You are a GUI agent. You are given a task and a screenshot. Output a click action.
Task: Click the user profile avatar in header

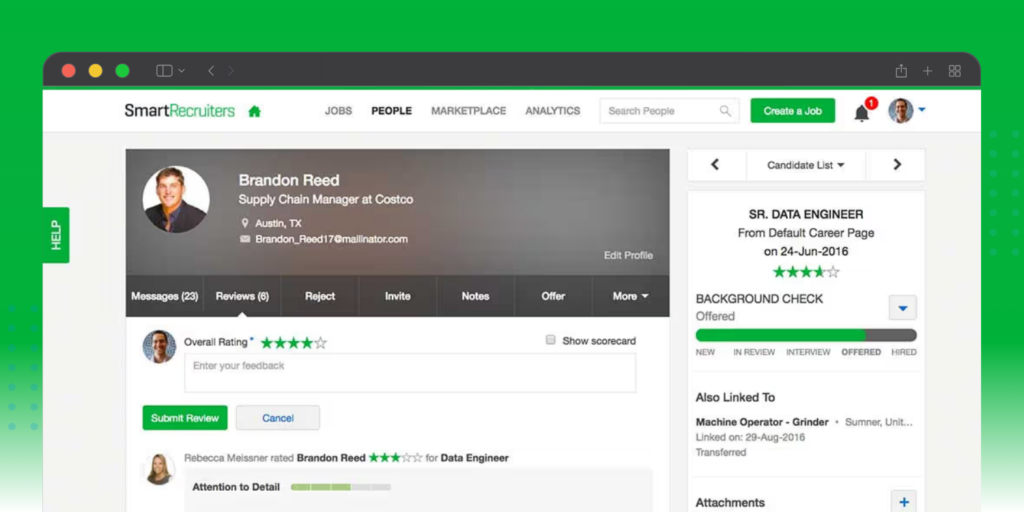pyautogui.click(x=901, y=111)
